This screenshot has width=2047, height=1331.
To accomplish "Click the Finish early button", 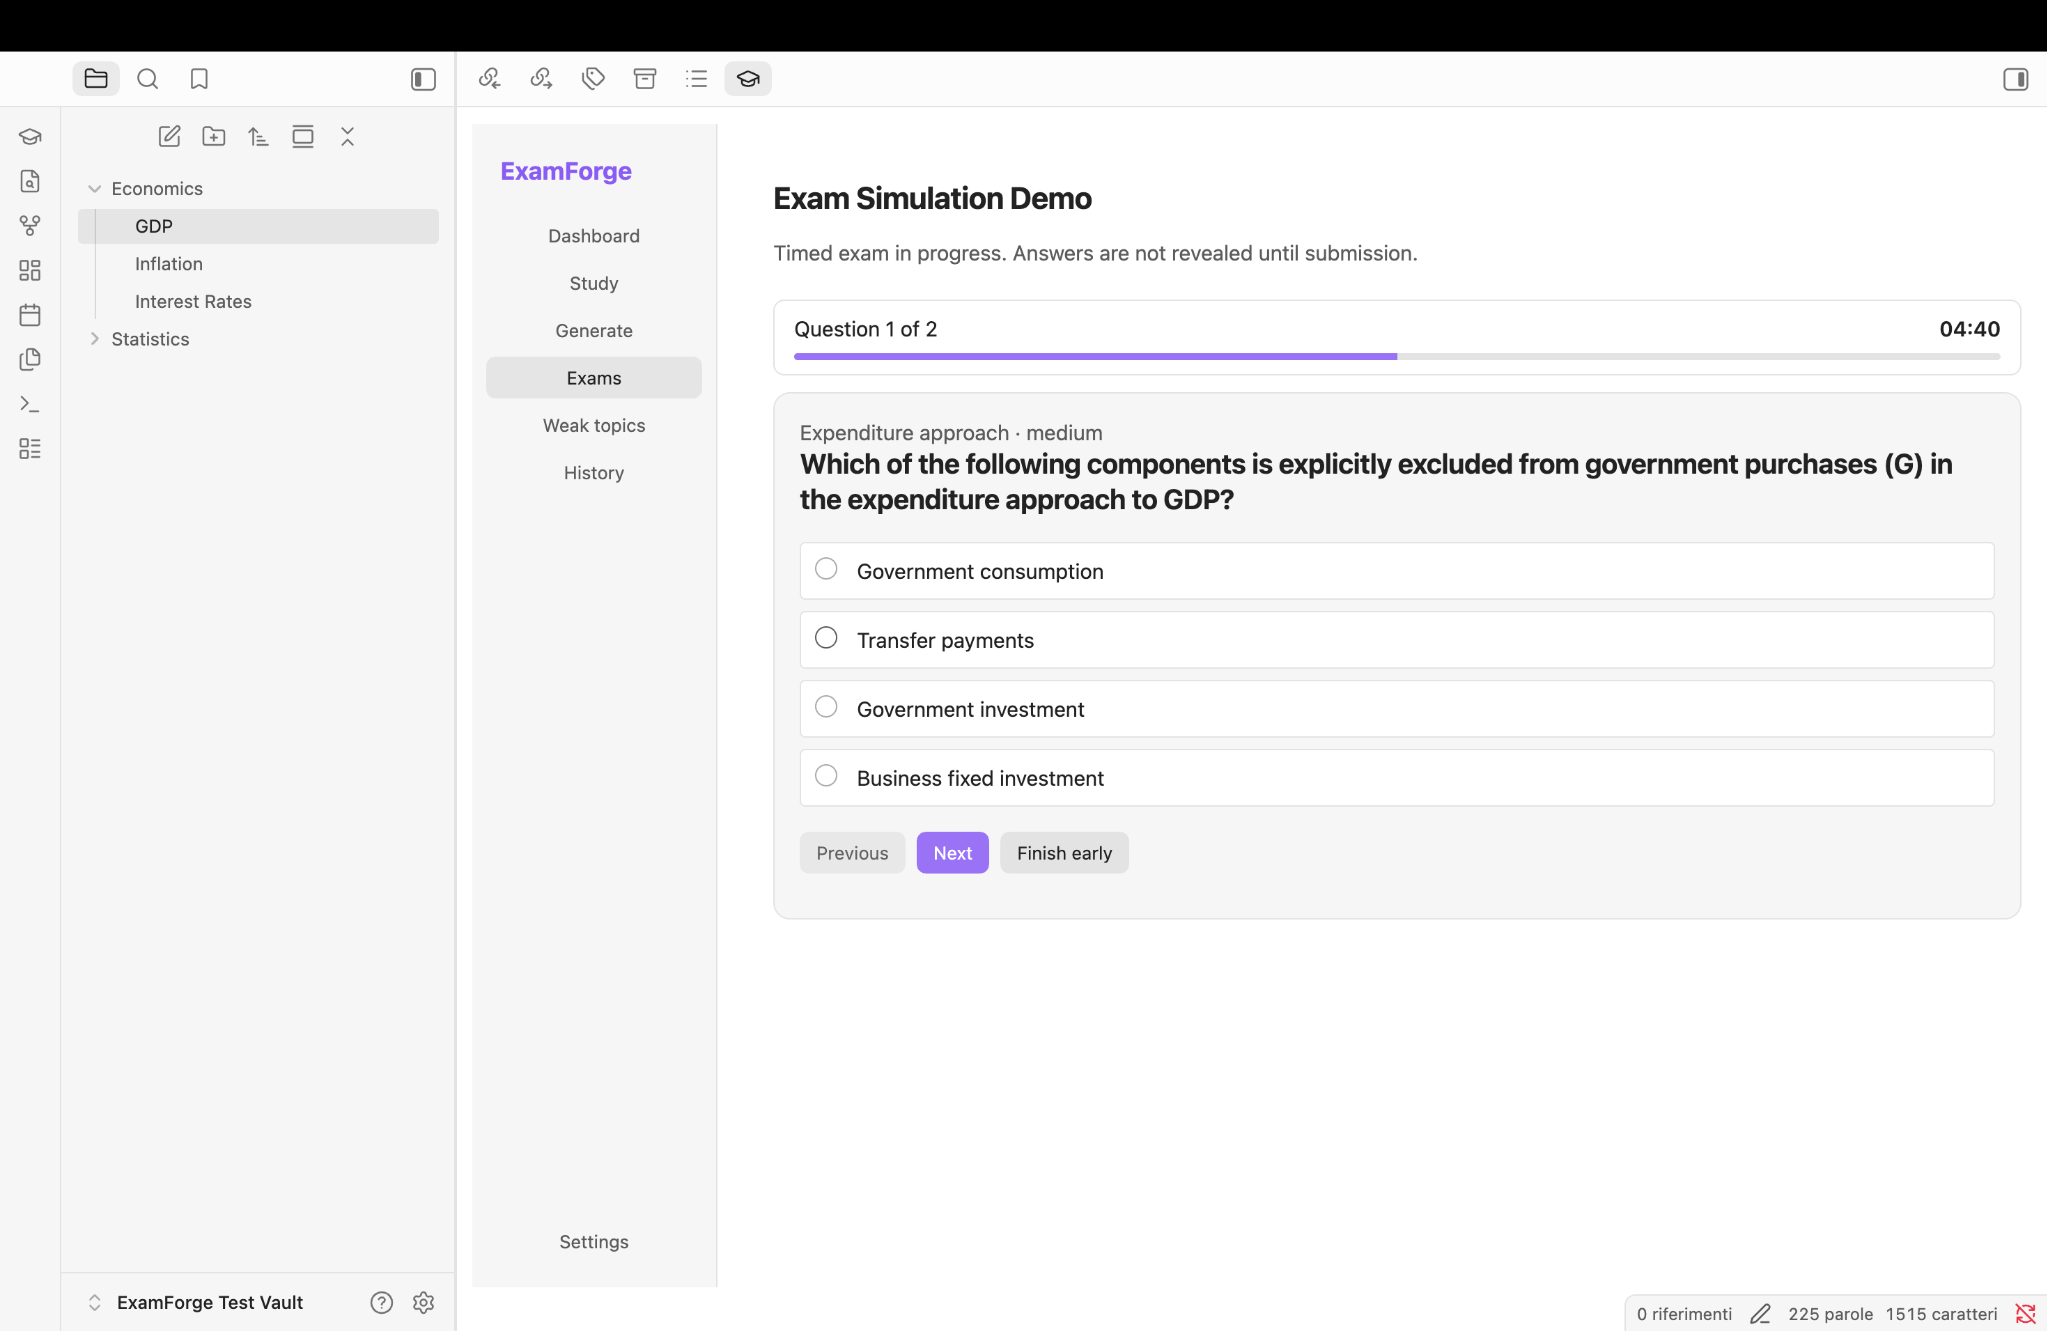I will point(1064,853).
